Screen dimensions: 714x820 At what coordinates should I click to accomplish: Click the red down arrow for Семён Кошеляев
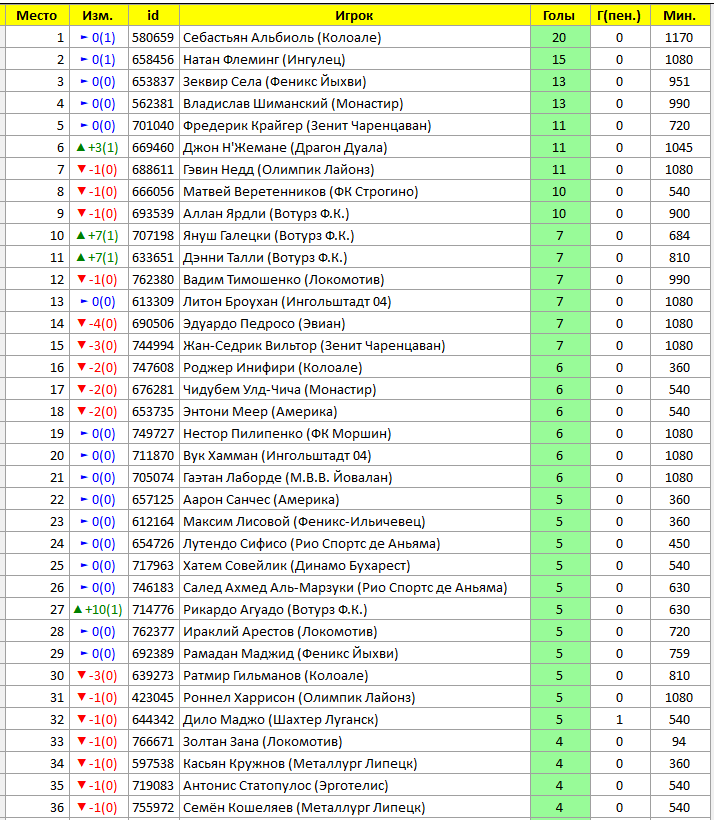(x=81, y=807)
